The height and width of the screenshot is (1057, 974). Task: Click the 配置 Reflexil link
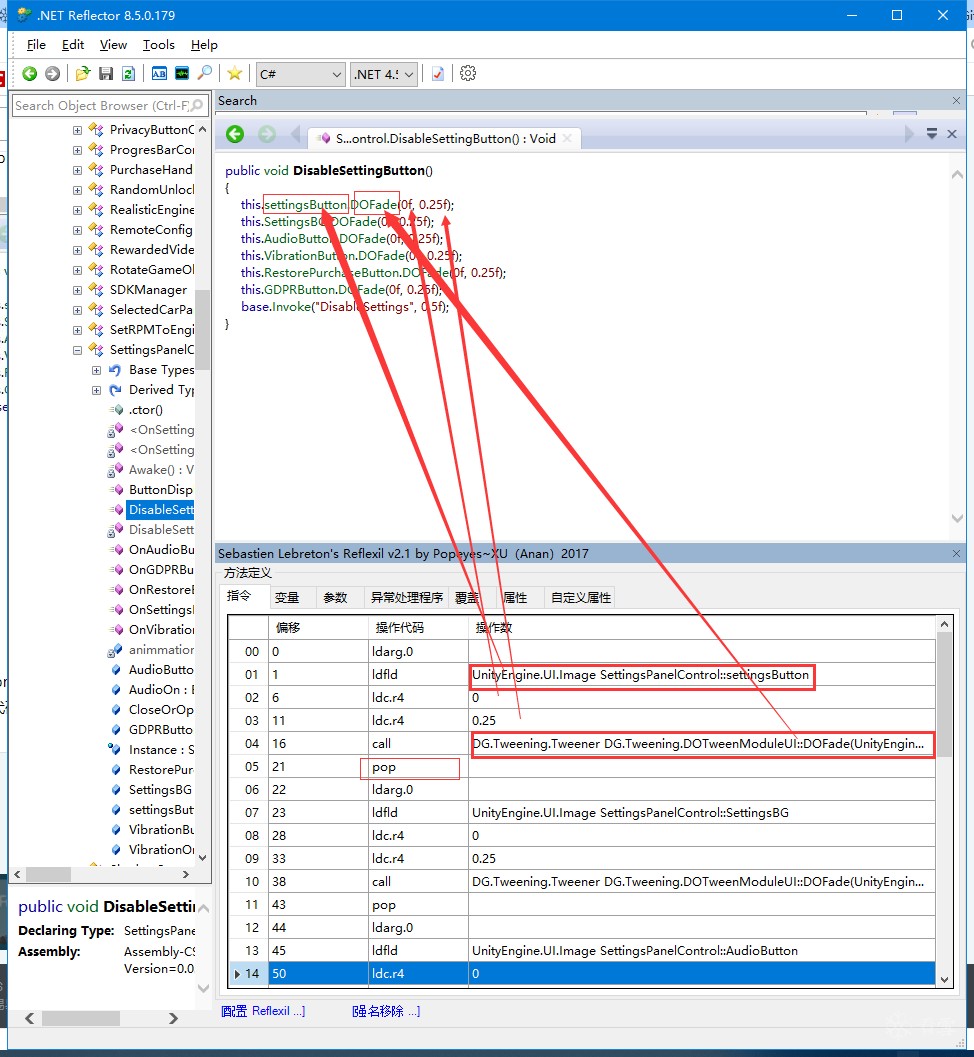[263, 1010]
